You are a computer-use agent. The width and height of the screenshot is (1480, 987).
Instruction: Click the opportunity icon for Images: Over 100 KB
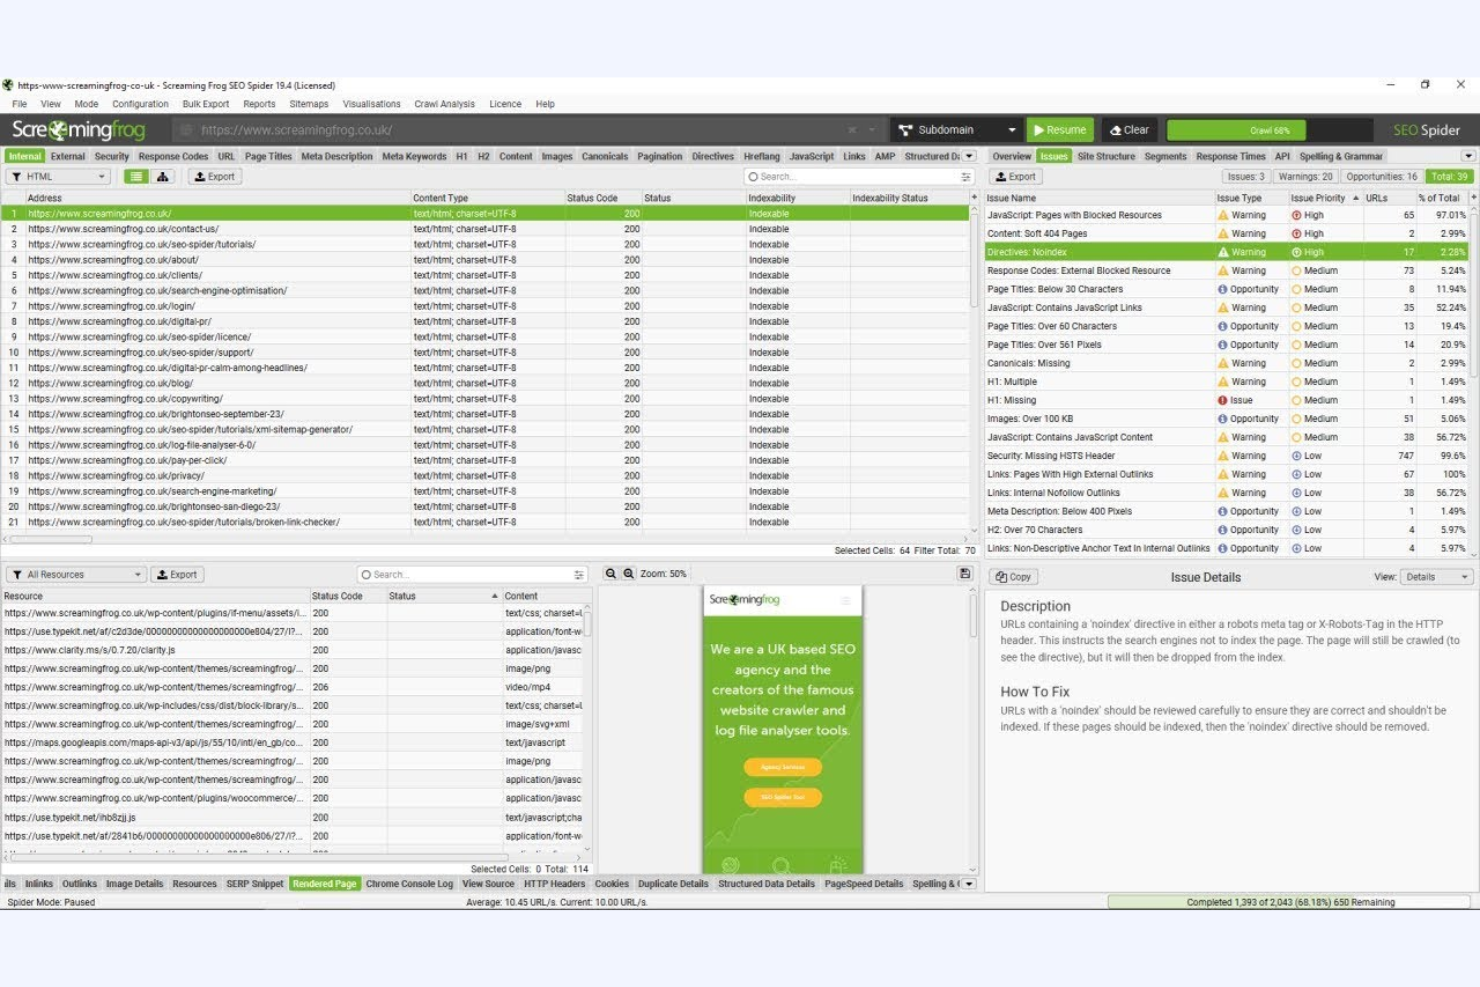tap(1223, 419)
